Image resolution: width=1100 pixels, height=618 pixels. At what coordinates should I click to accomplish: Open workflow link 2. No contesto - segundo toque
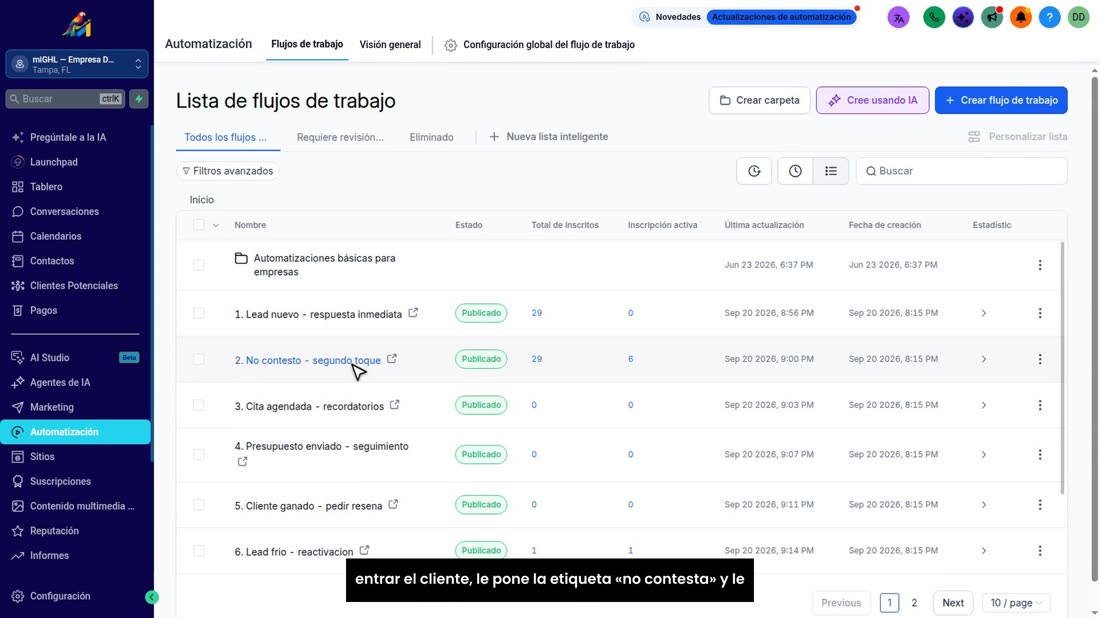tap(307, 360)
